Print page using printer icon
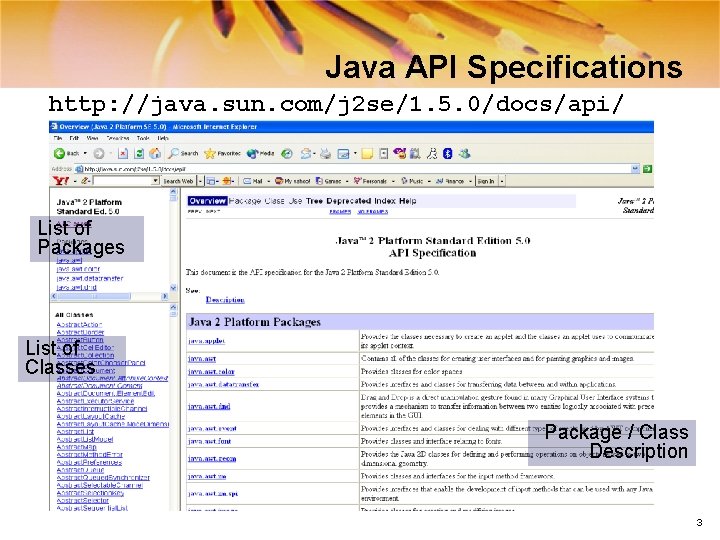The image size is (720, 540). coord(325,153)
